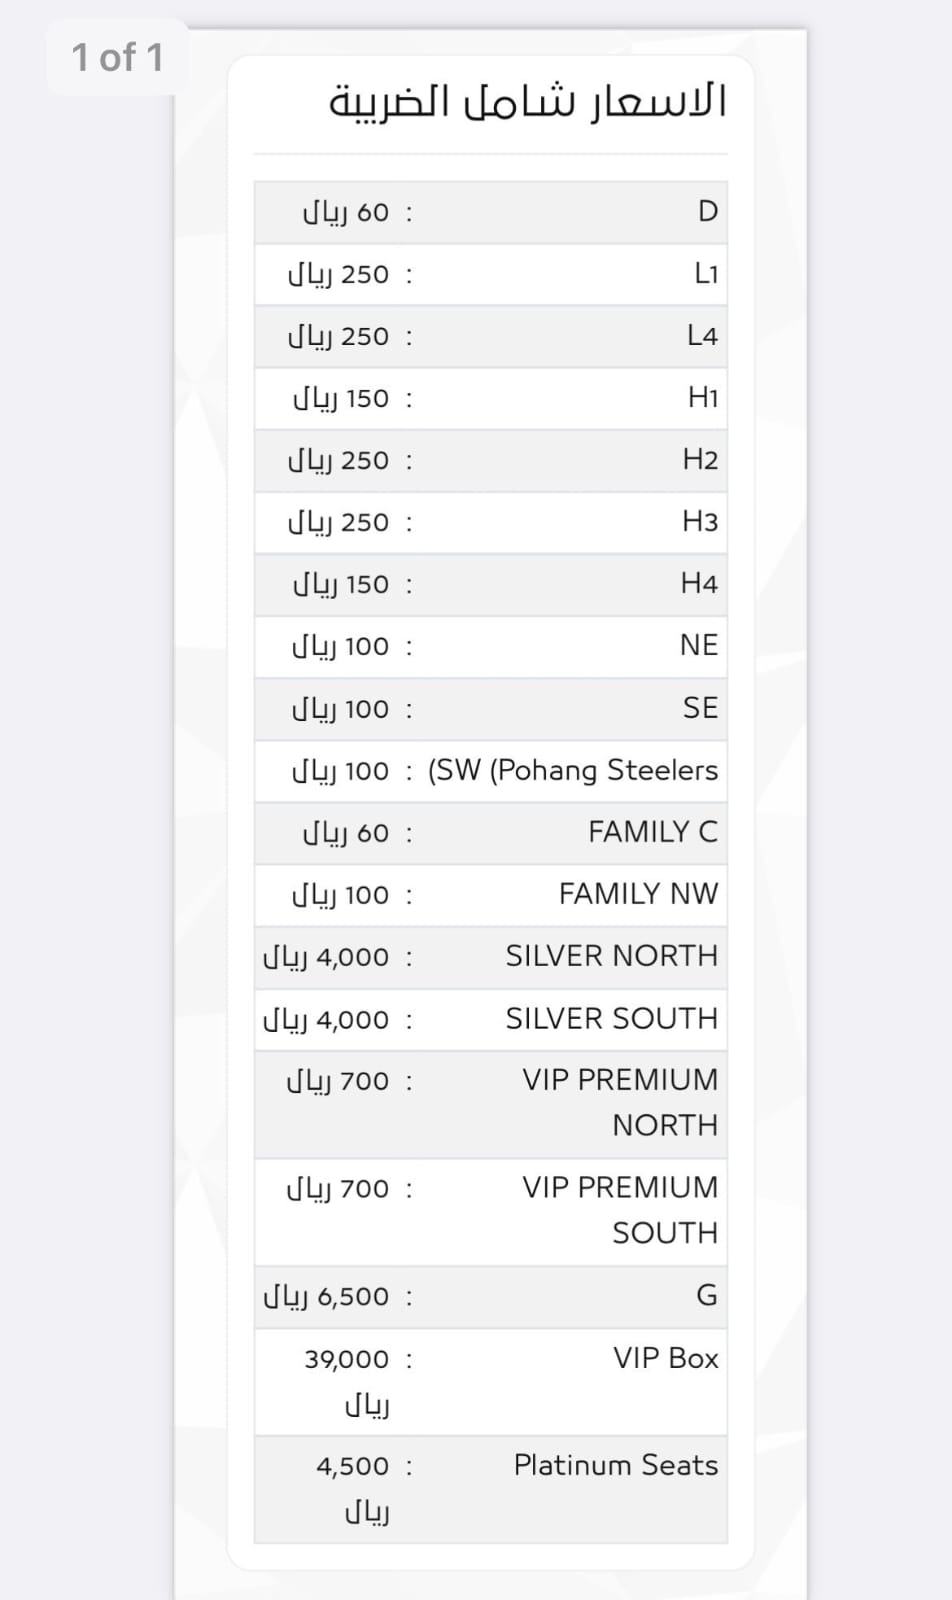Image resolution: width=952 pixels, height=1600 pixels.
Task: Select the SE section row
Action: 490,708
